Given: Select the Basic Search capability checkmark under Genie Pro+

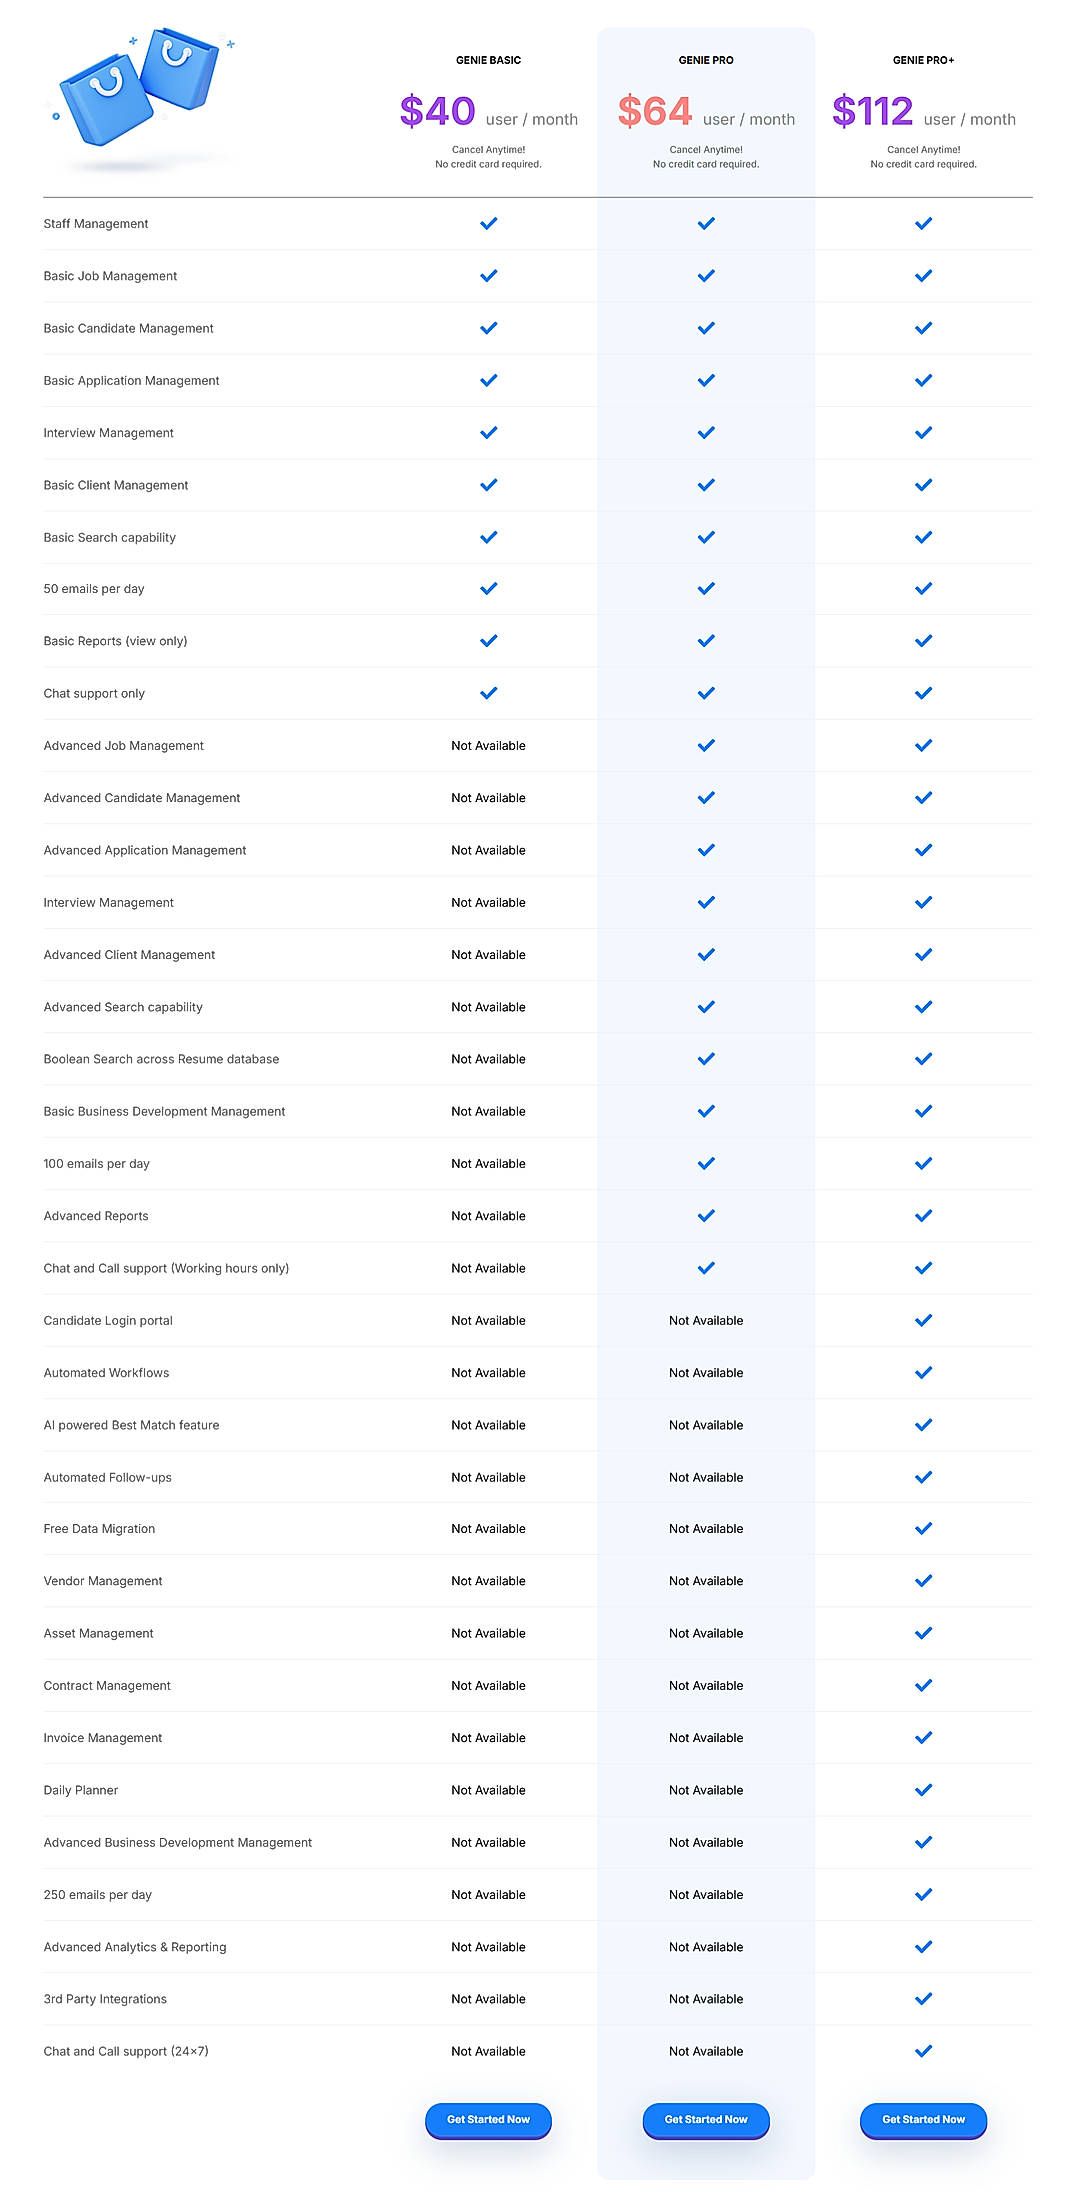Looking at the screenshot, I should (x=923, y=537).
